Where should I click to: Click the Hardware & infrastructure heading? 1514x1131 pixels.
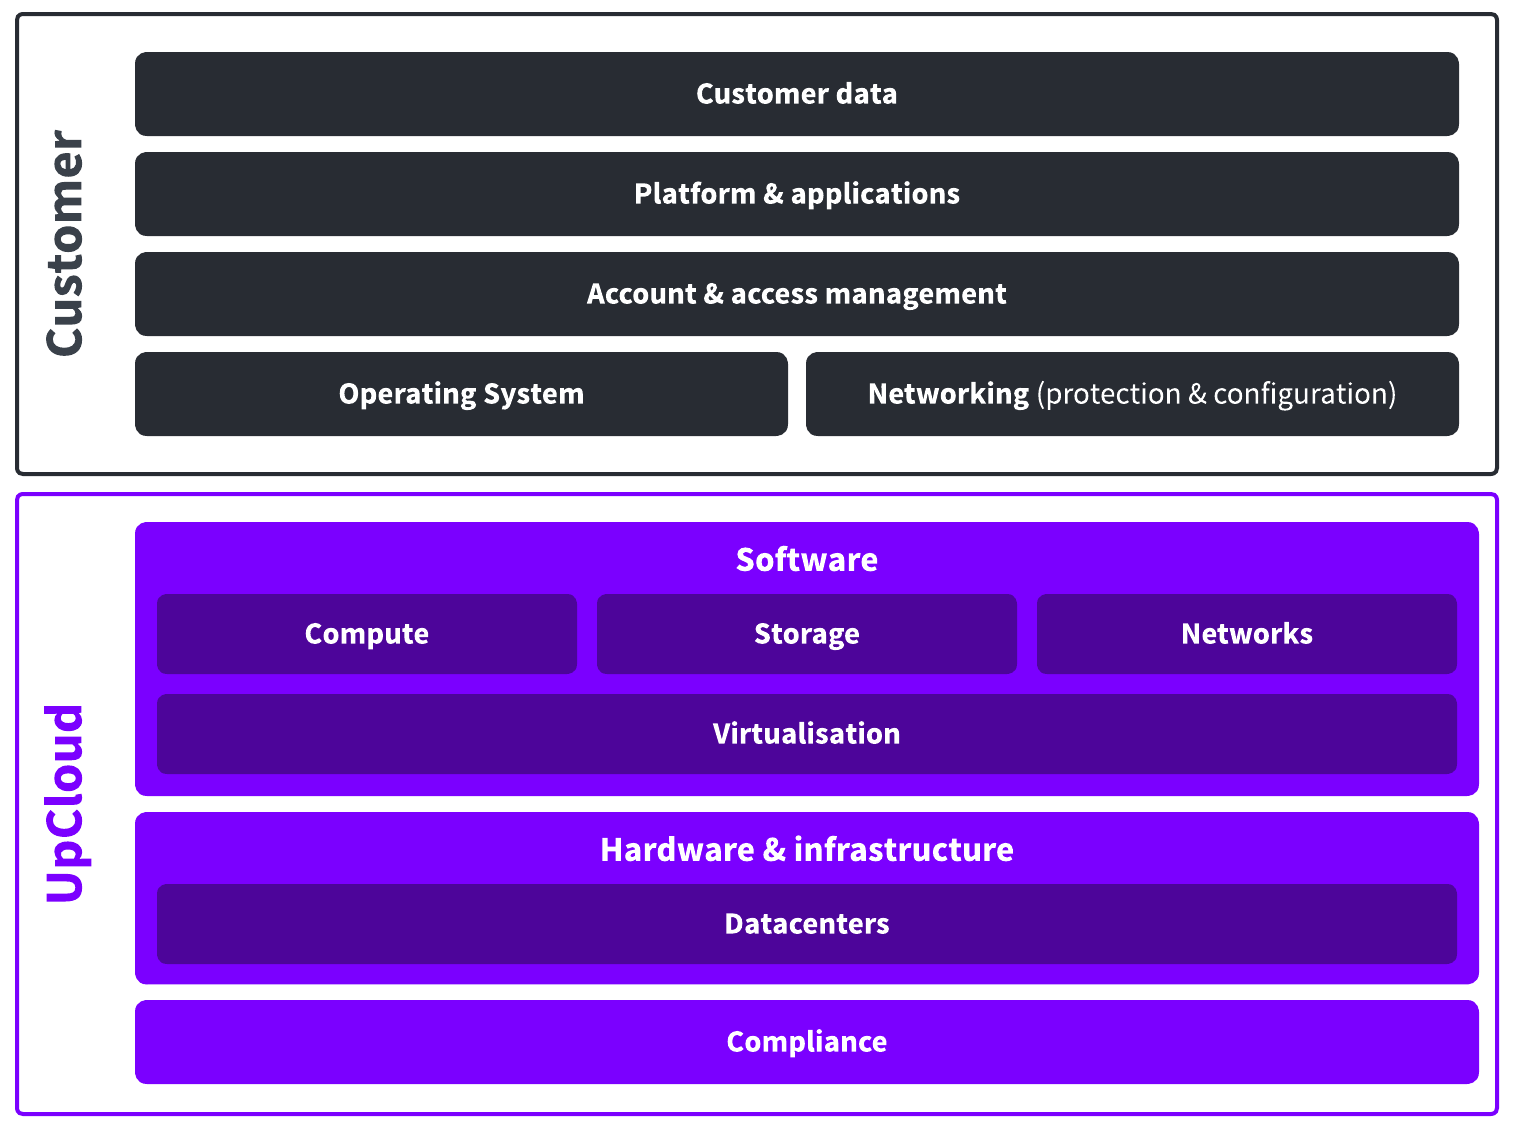coord(807,850)
